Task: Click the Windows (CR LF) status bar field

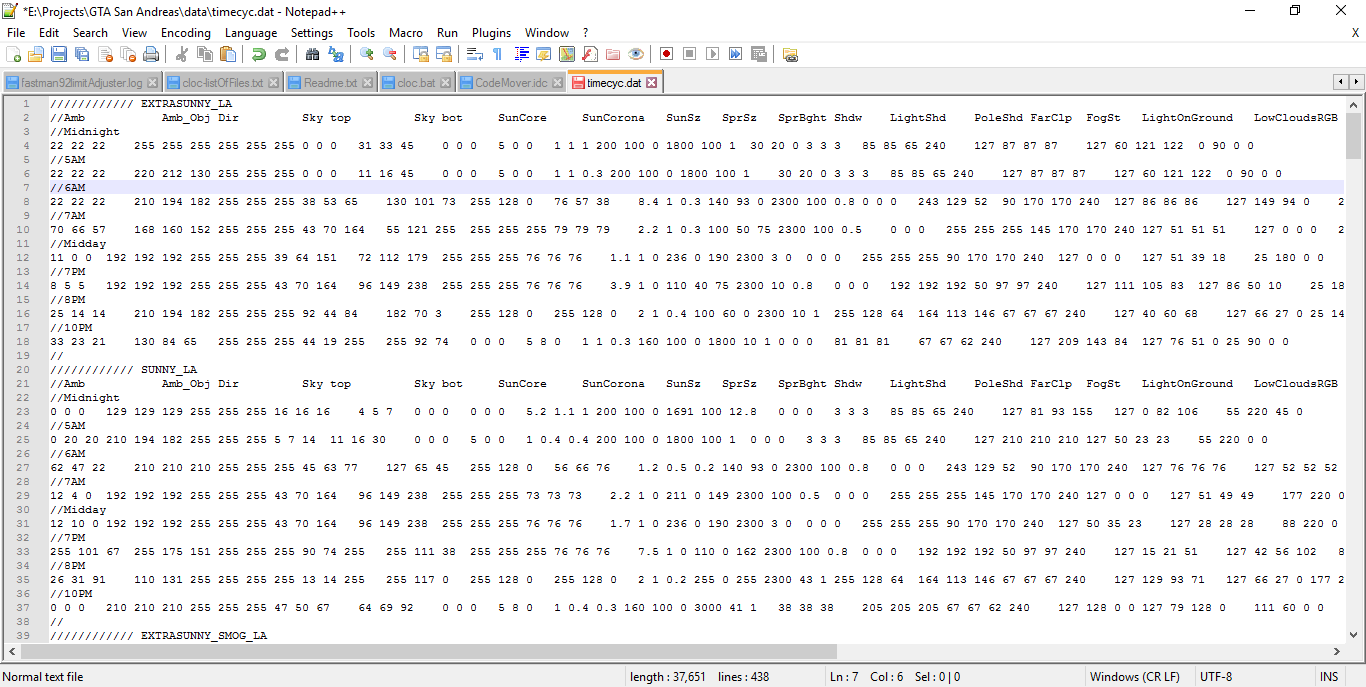Action: tap(1134, 677)
